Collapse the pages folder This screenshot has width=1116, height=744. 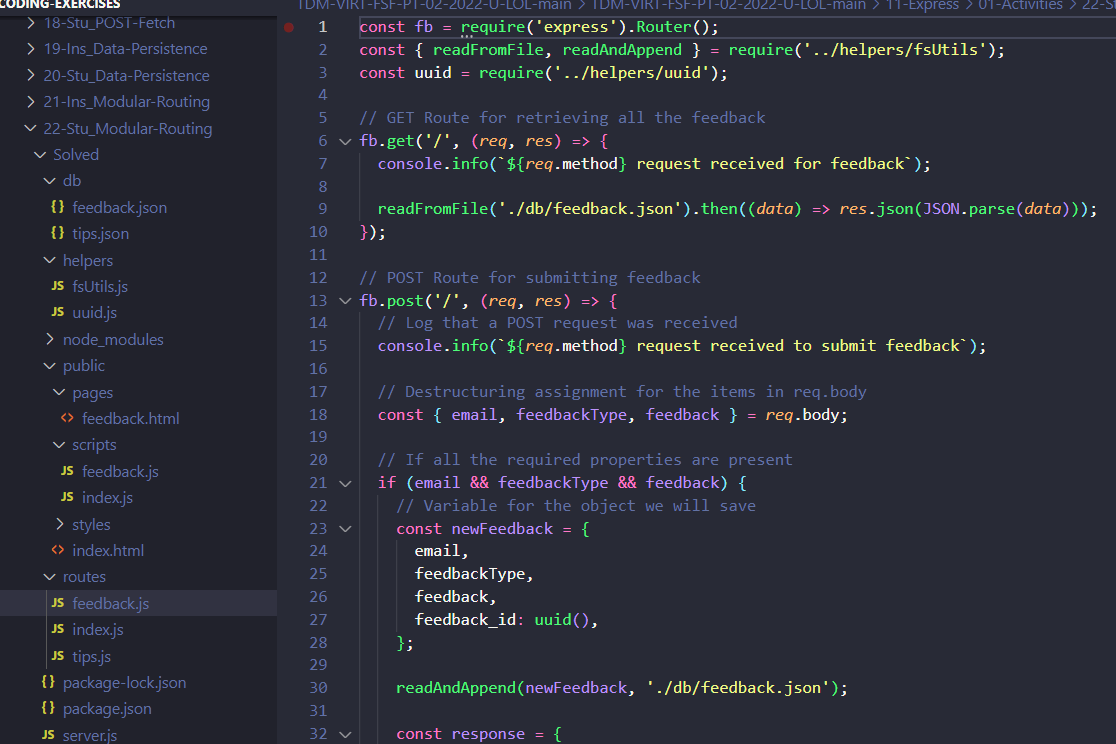point(59,392)
